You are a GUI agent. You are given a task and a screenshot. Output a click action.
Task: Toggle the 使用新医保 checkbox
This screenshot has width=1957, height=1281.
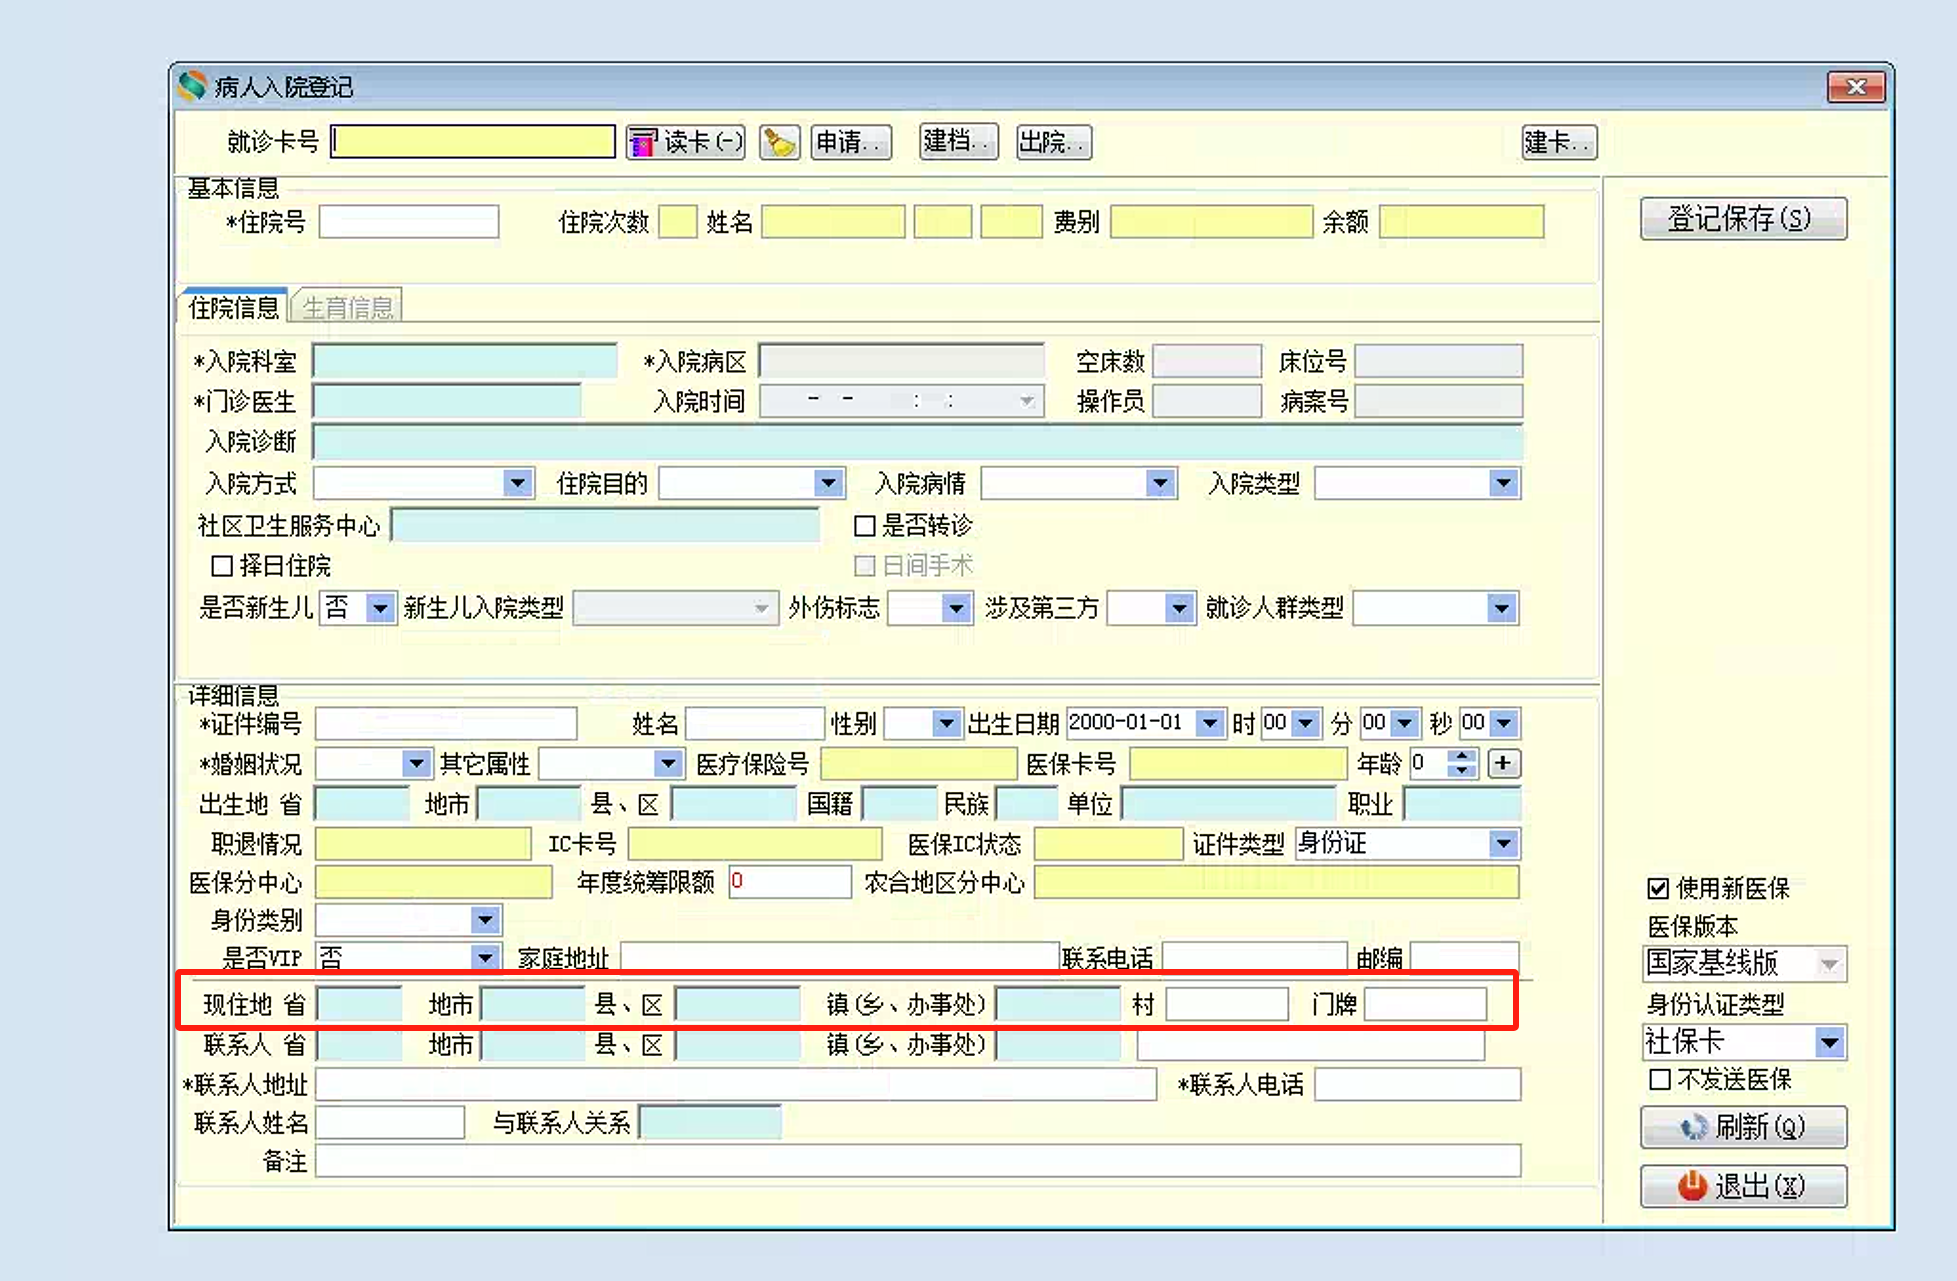click(x=1658, y=888)
